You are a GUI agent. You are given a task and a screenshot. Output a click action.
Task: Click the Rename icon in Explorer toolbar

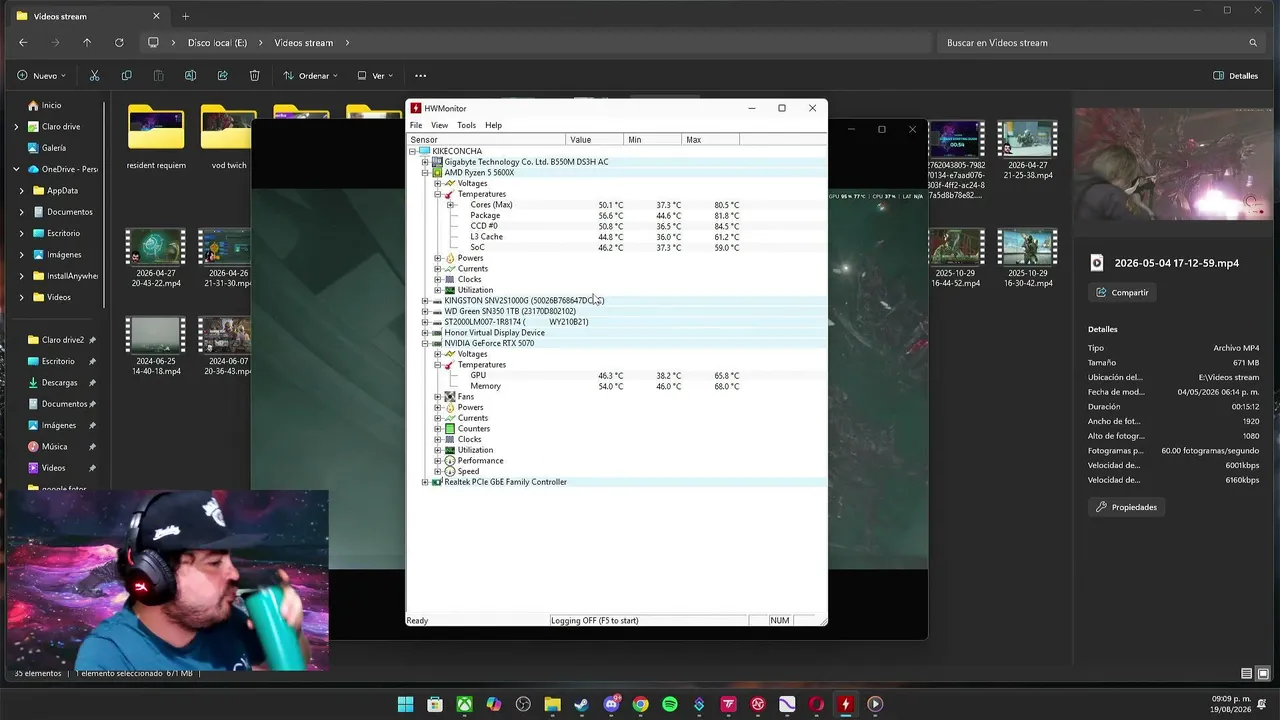tap(190, 76)
